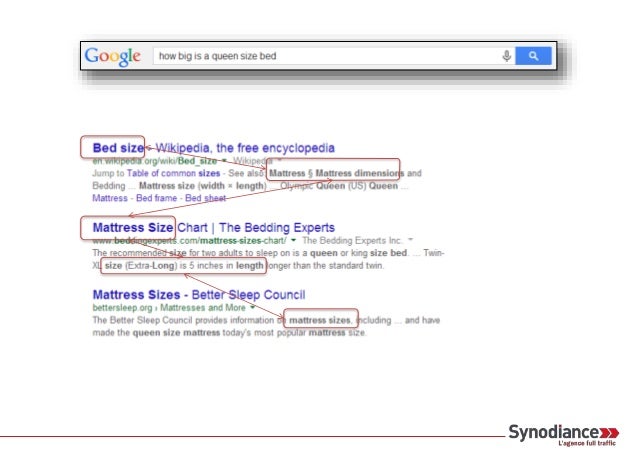Viewport: 638px width, 462px height.
Task: Click the en.wikipedia.org/wiki/Bed_size URL text
Action: tap(155, 161)
